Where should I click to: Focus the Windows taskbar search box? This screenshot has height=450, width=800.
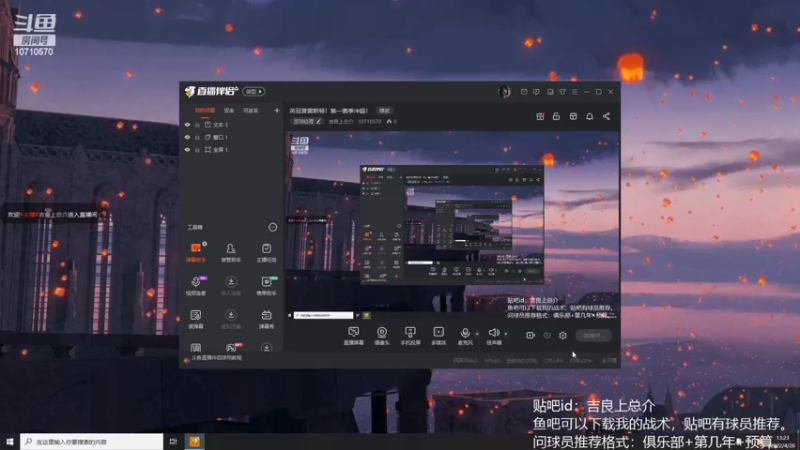pyautogui.click(x=92, y=442)
